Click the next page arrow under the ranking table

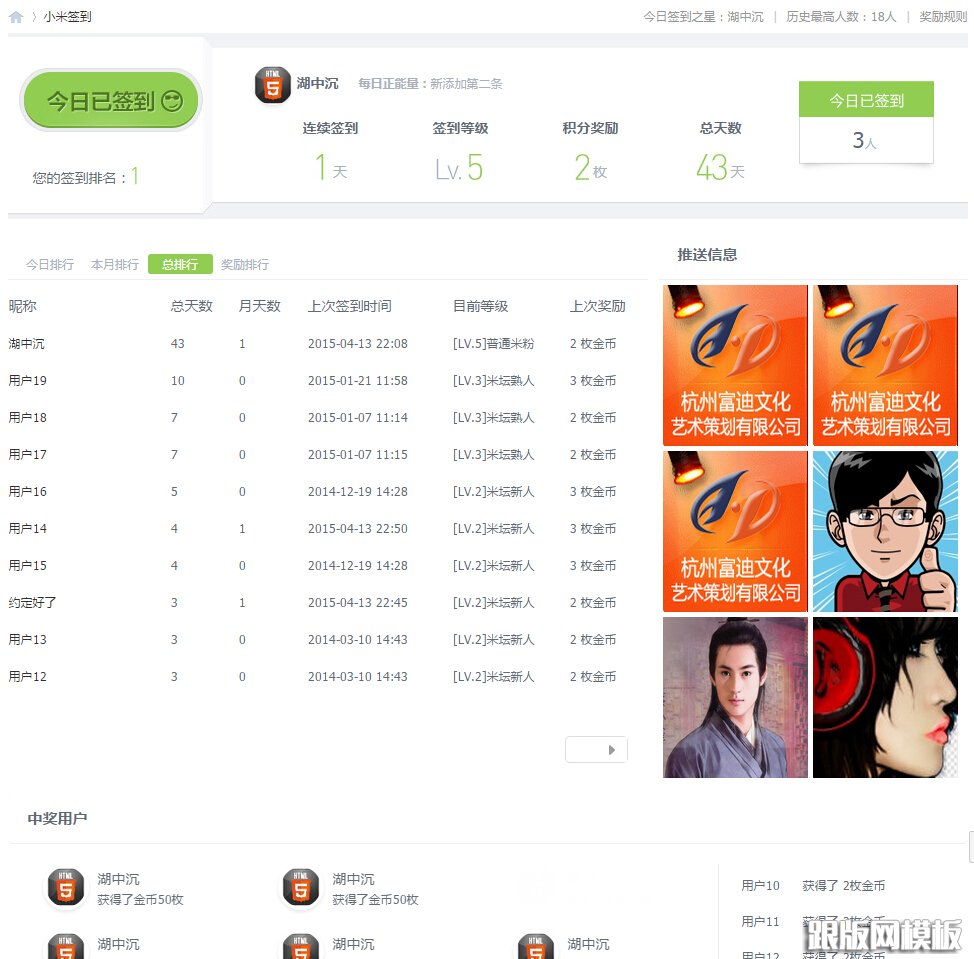(x=596, y=749)
